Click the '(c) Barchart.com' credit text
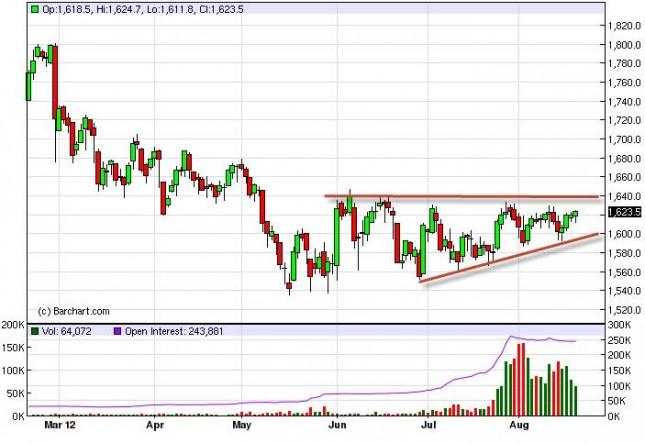Viewport: 645px width, 443px height. 74,311
